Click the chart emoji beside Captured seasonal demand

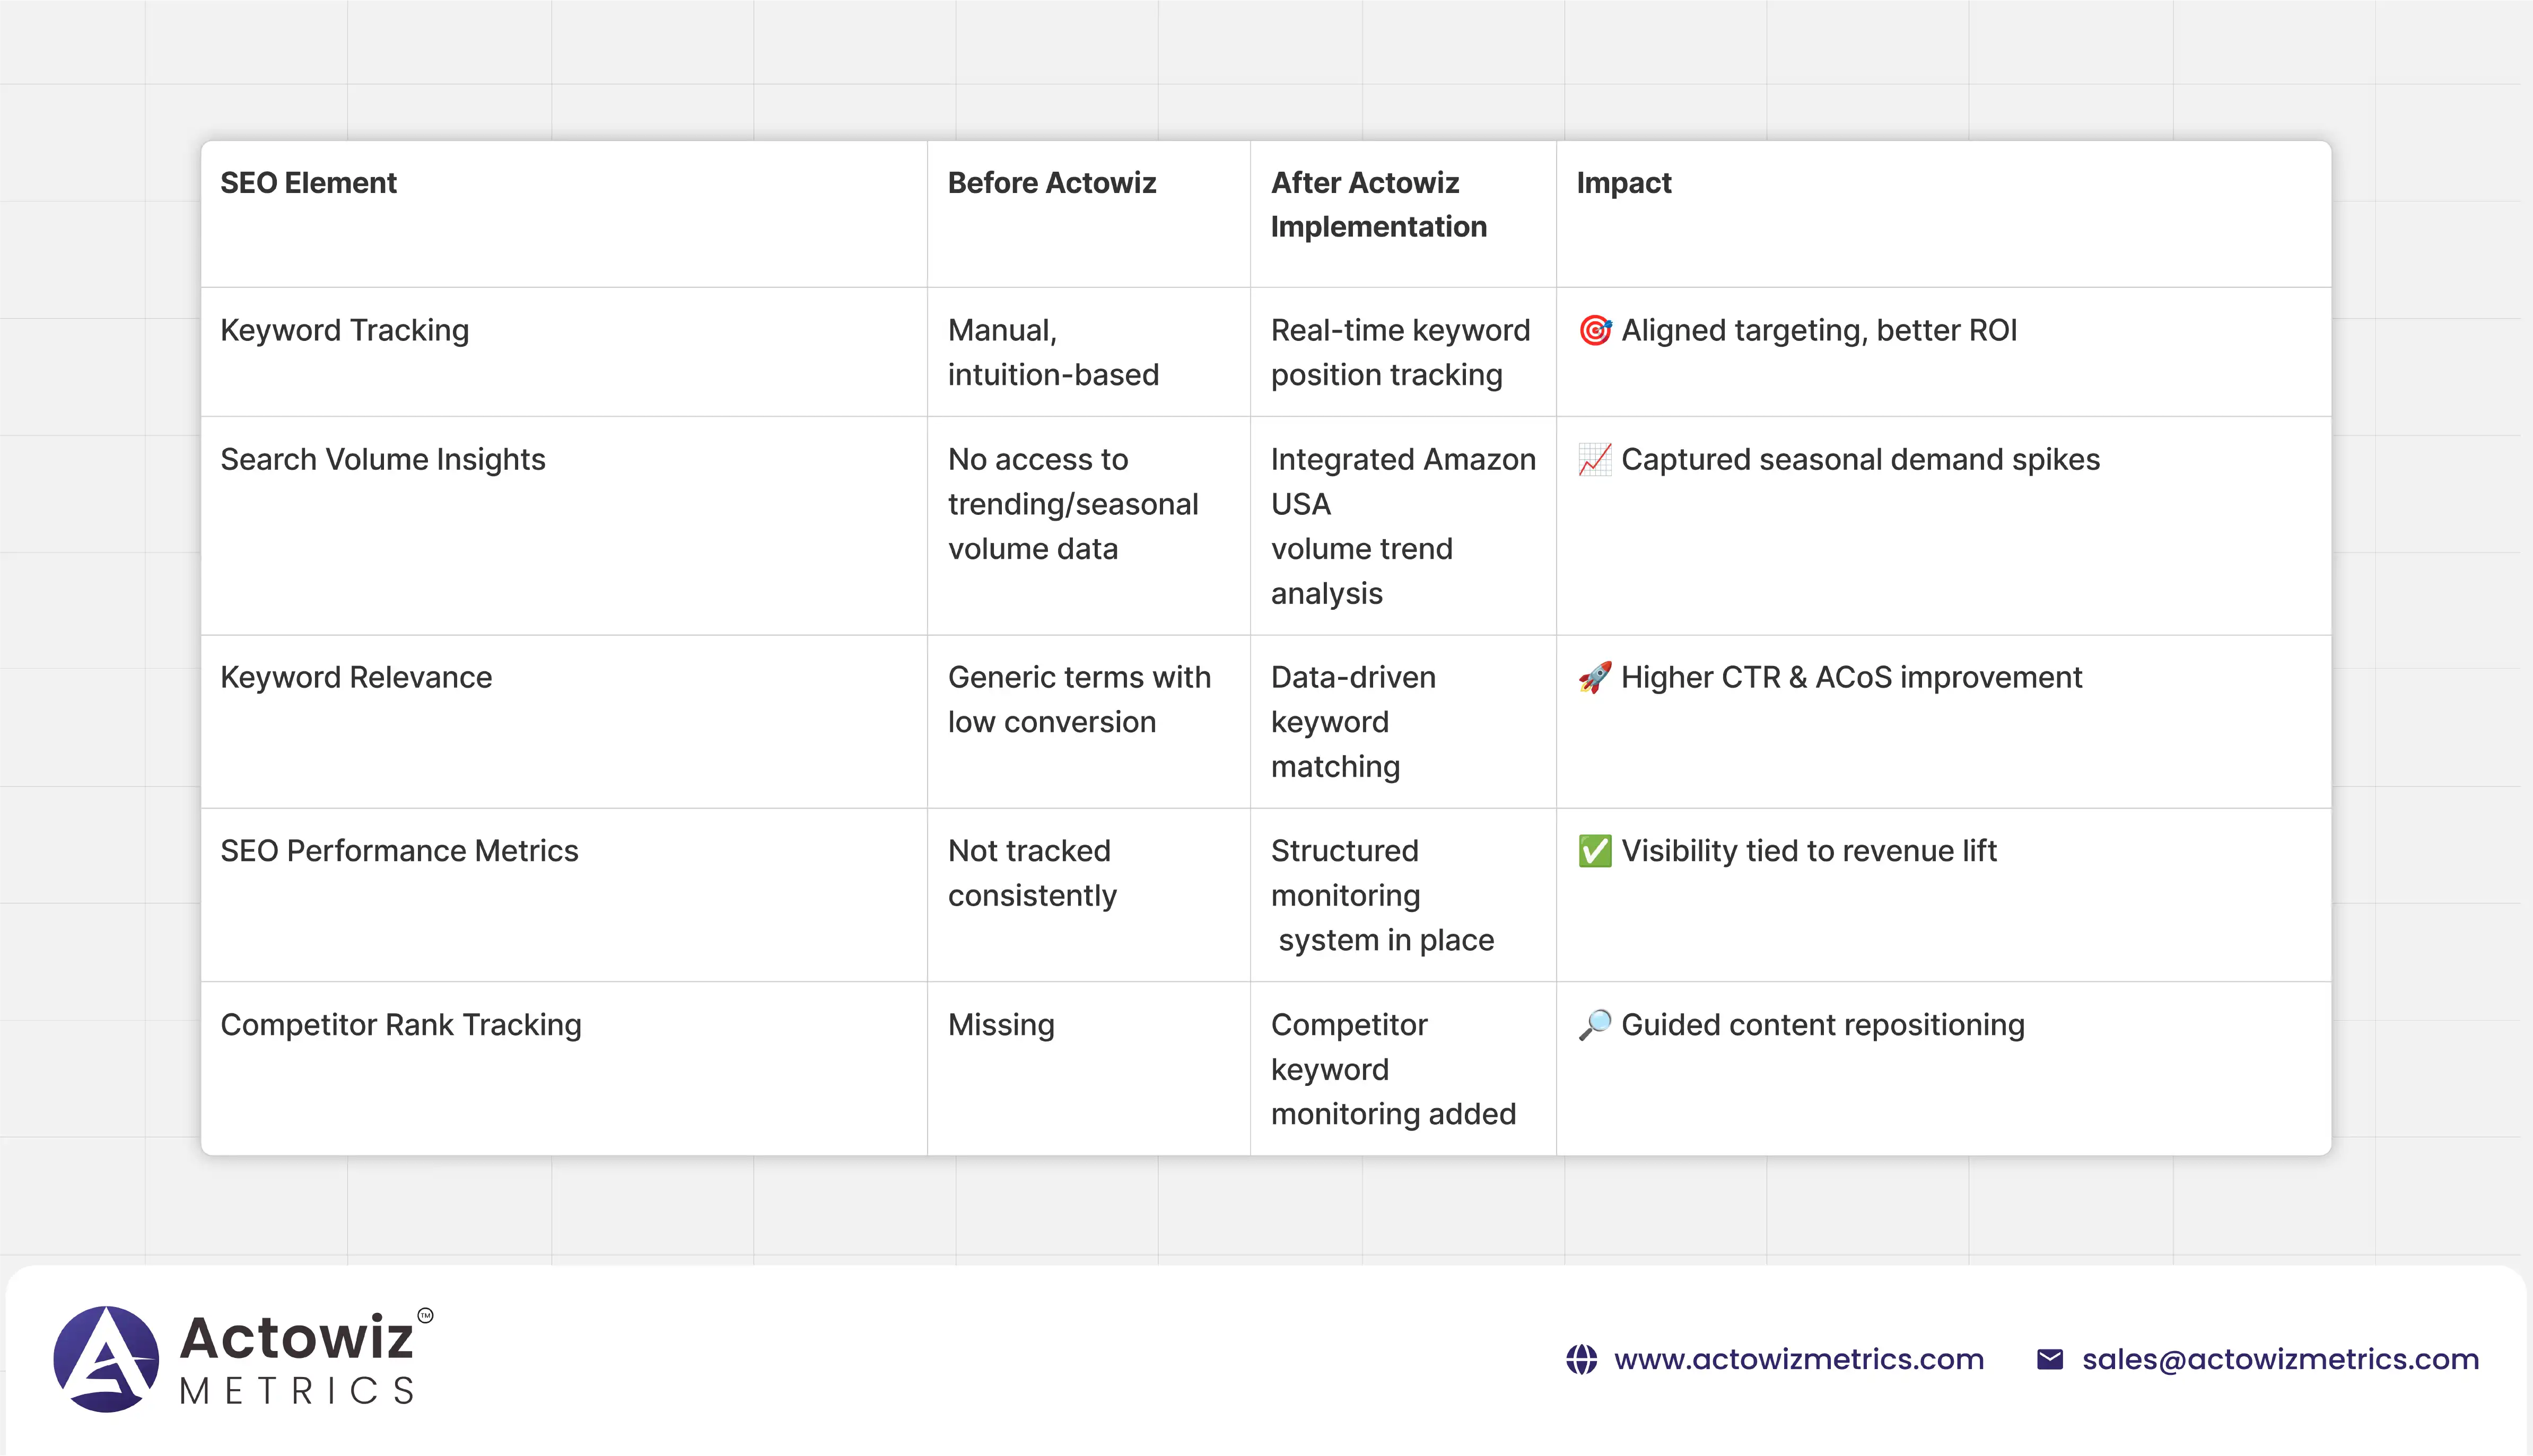(1594, 459)
